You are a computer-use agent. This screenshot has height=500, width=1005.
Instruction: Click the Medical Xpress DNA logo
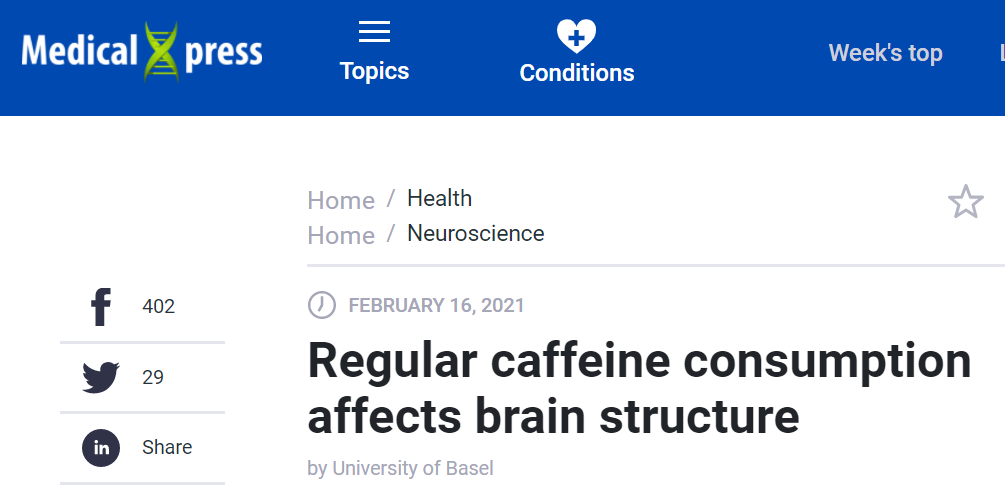pos(142,51)
